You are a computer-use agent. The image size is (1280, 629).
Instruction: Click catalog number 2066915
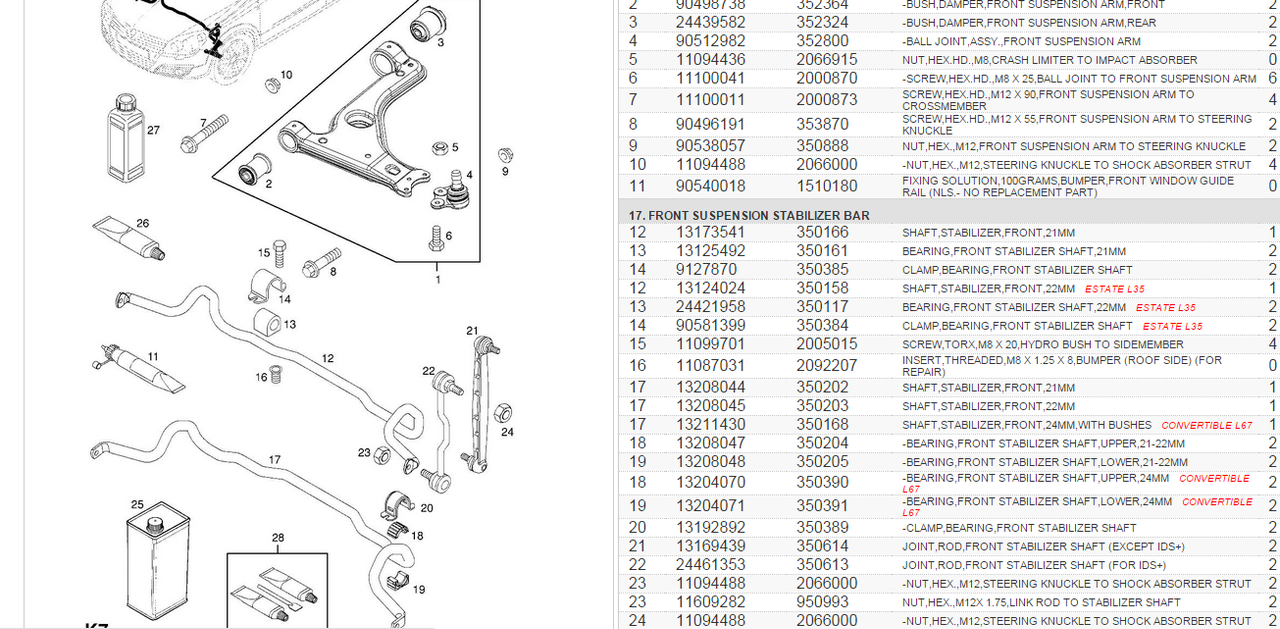point(827,60)
